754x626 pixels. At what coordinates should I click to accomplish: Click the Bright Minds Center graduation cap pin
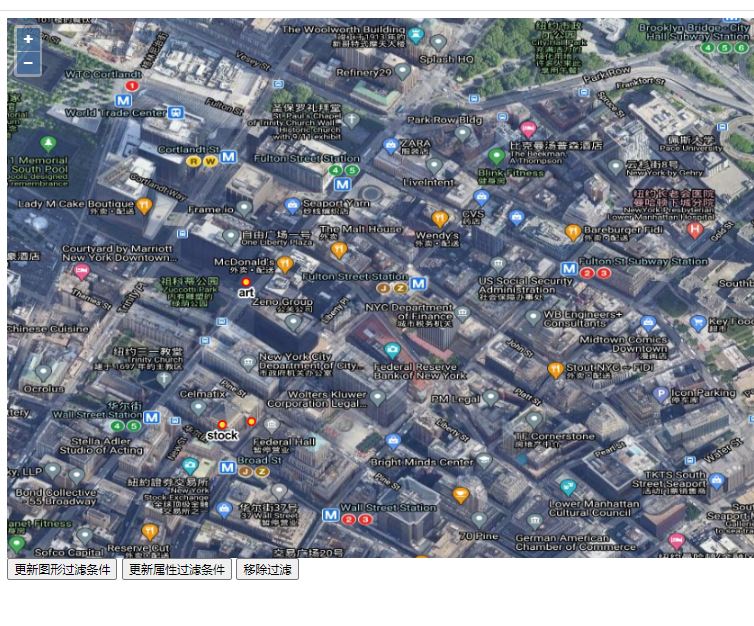(484, 461)
